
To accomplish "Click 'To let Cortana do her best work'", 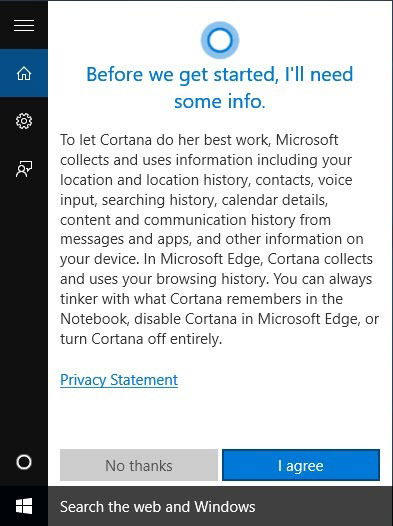I will [165, 140].
